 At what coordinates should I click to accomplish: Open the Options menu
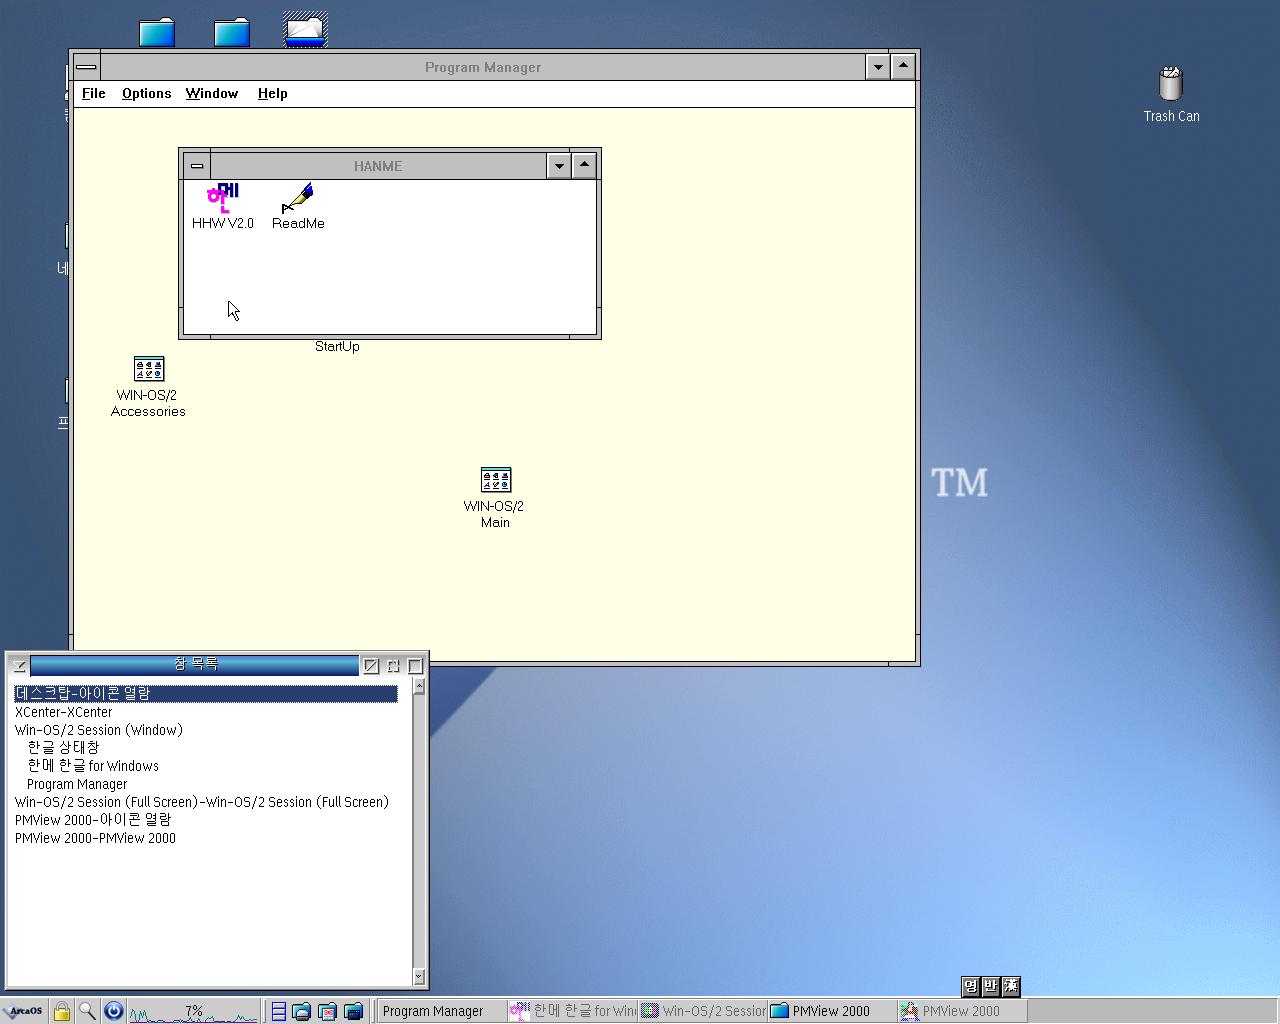pyautogui.click(x=146, y=94)
